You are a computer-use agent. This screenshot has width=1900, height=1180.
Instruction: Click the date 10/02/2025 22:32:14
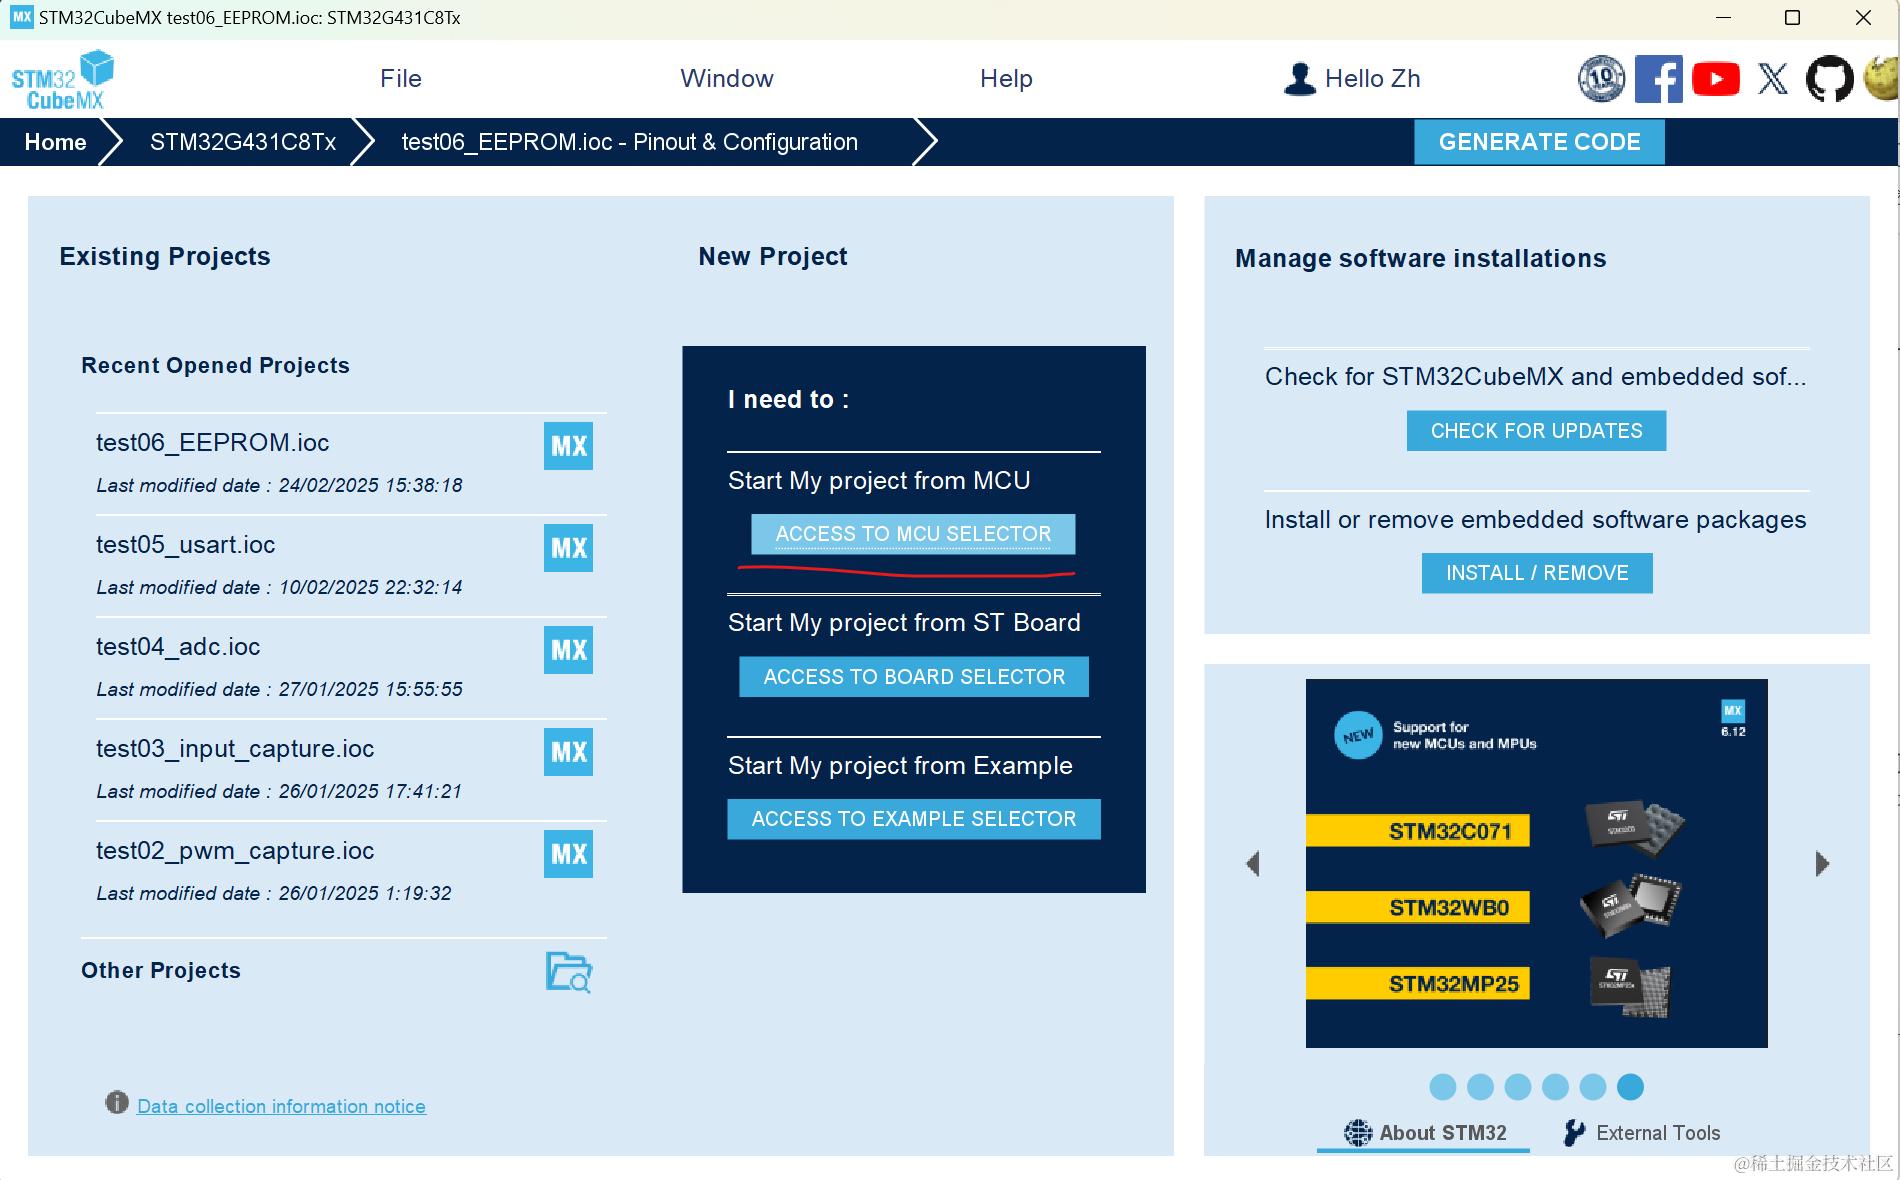tap(370, 588)
